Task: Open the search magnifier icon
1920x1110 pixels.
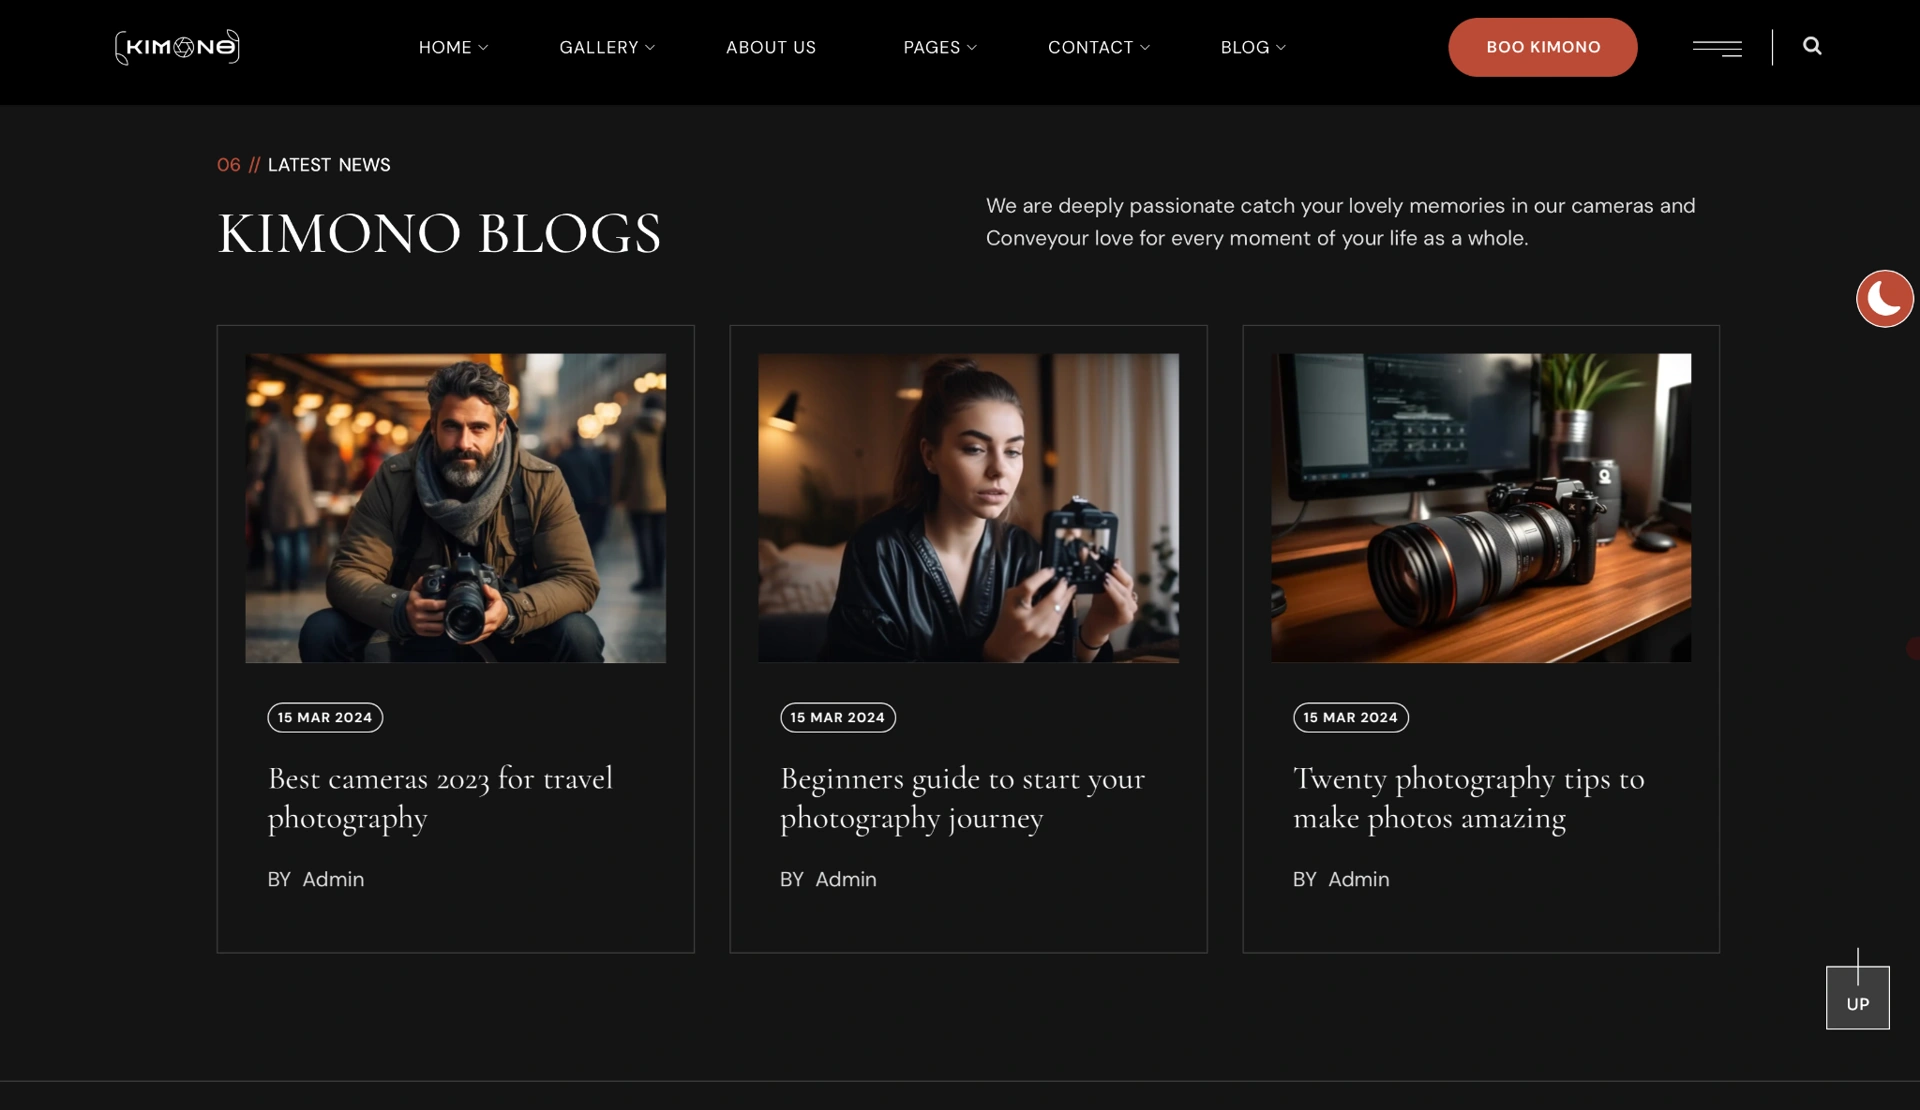Action: [1812, 46]
